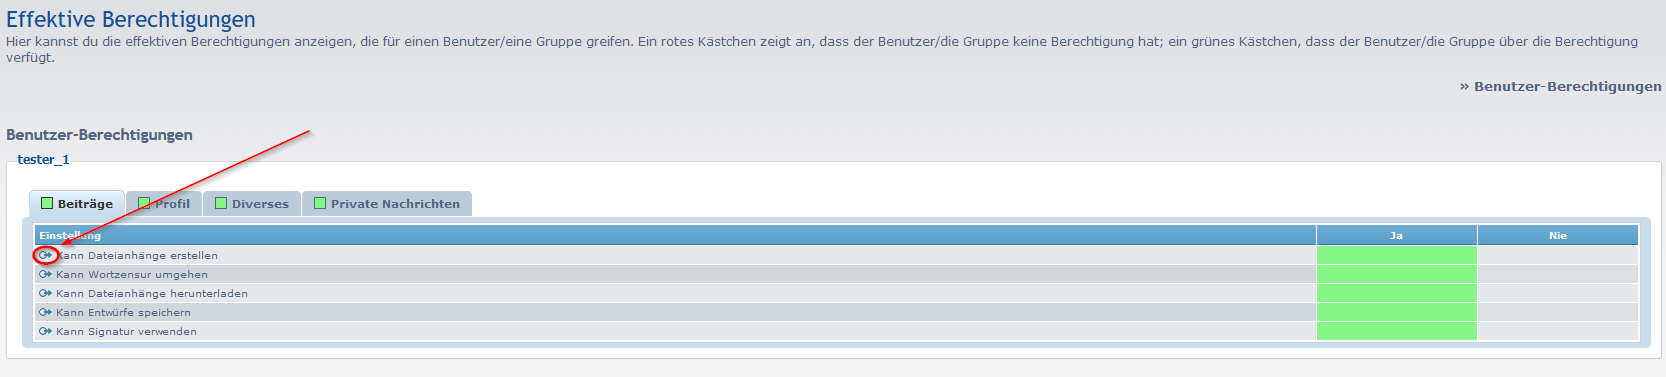Click trace icon beside Kann Dateianhänge erstellen

pos(45,255)
